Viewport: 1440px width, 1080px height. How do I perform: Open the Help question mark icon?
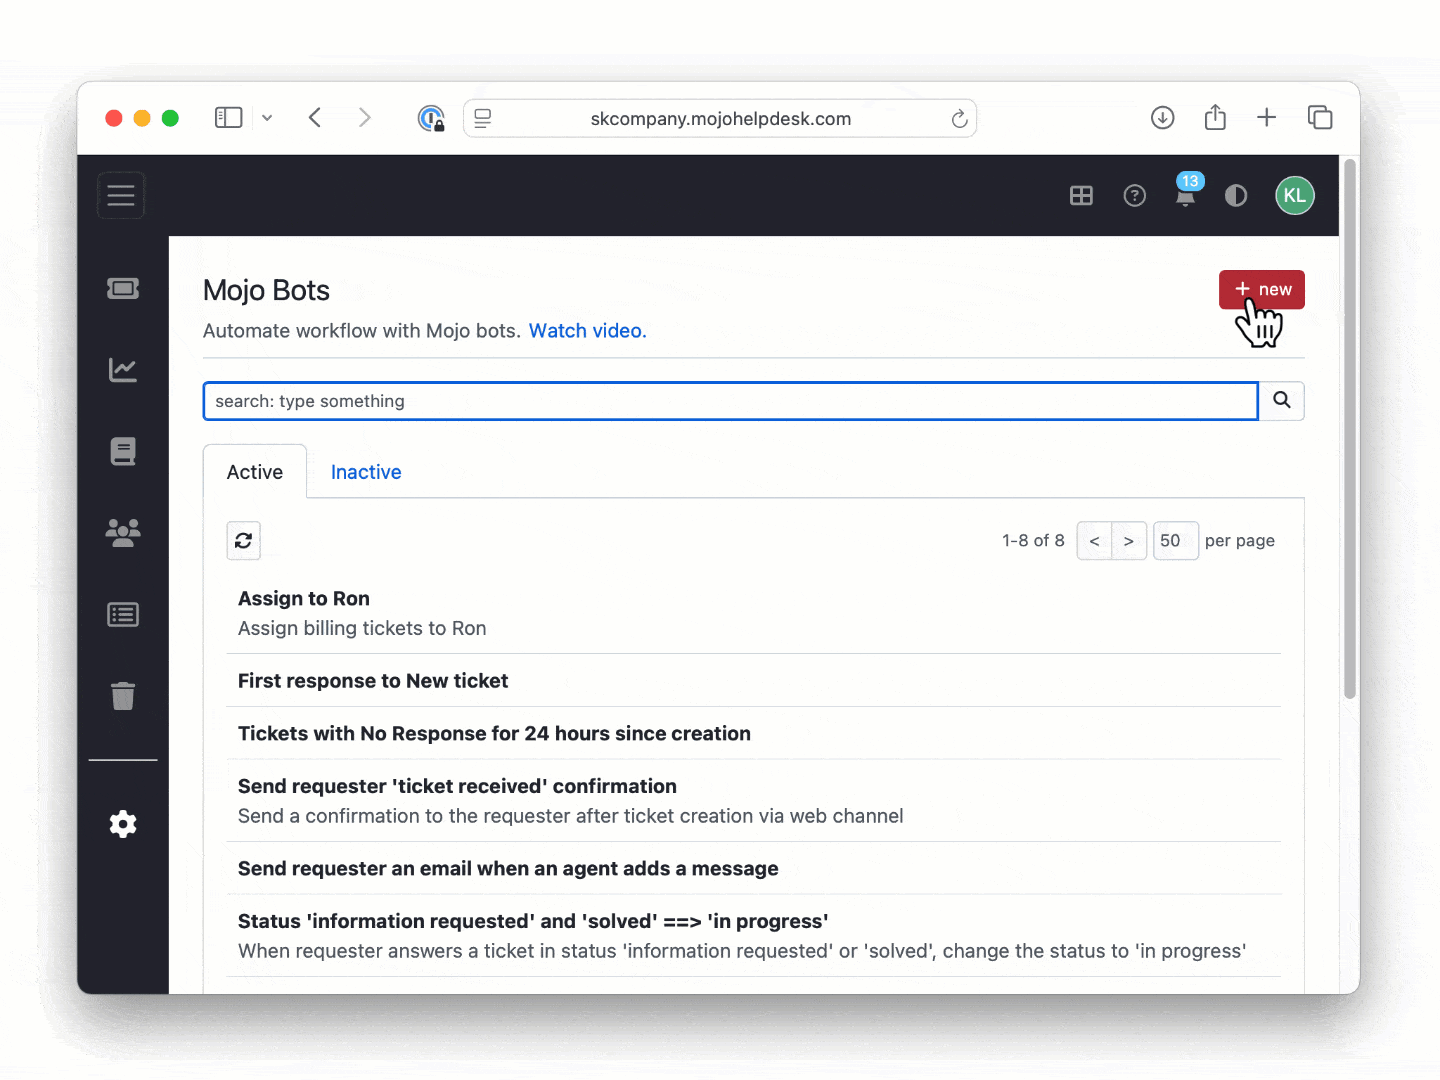point(1134,195)
